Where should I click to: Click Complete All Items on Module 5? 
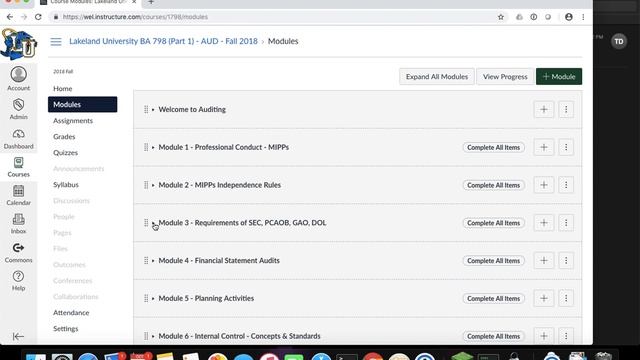[x=493, y=298]
